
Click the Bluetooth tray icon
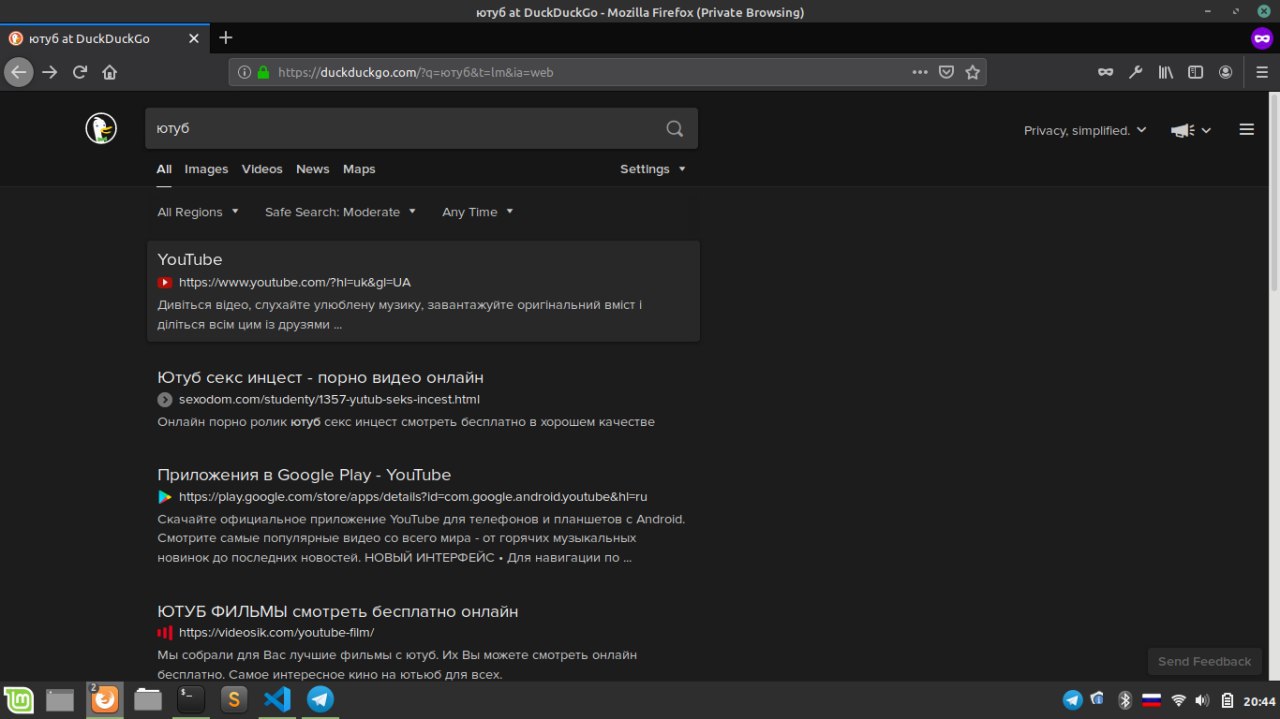1124,700
